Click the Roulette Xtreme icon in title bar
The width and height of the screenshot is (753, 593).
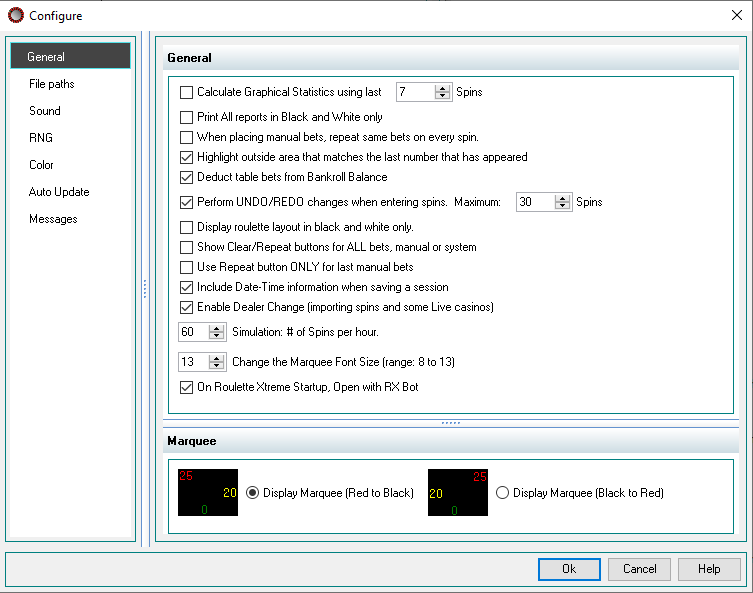(16, 15)
